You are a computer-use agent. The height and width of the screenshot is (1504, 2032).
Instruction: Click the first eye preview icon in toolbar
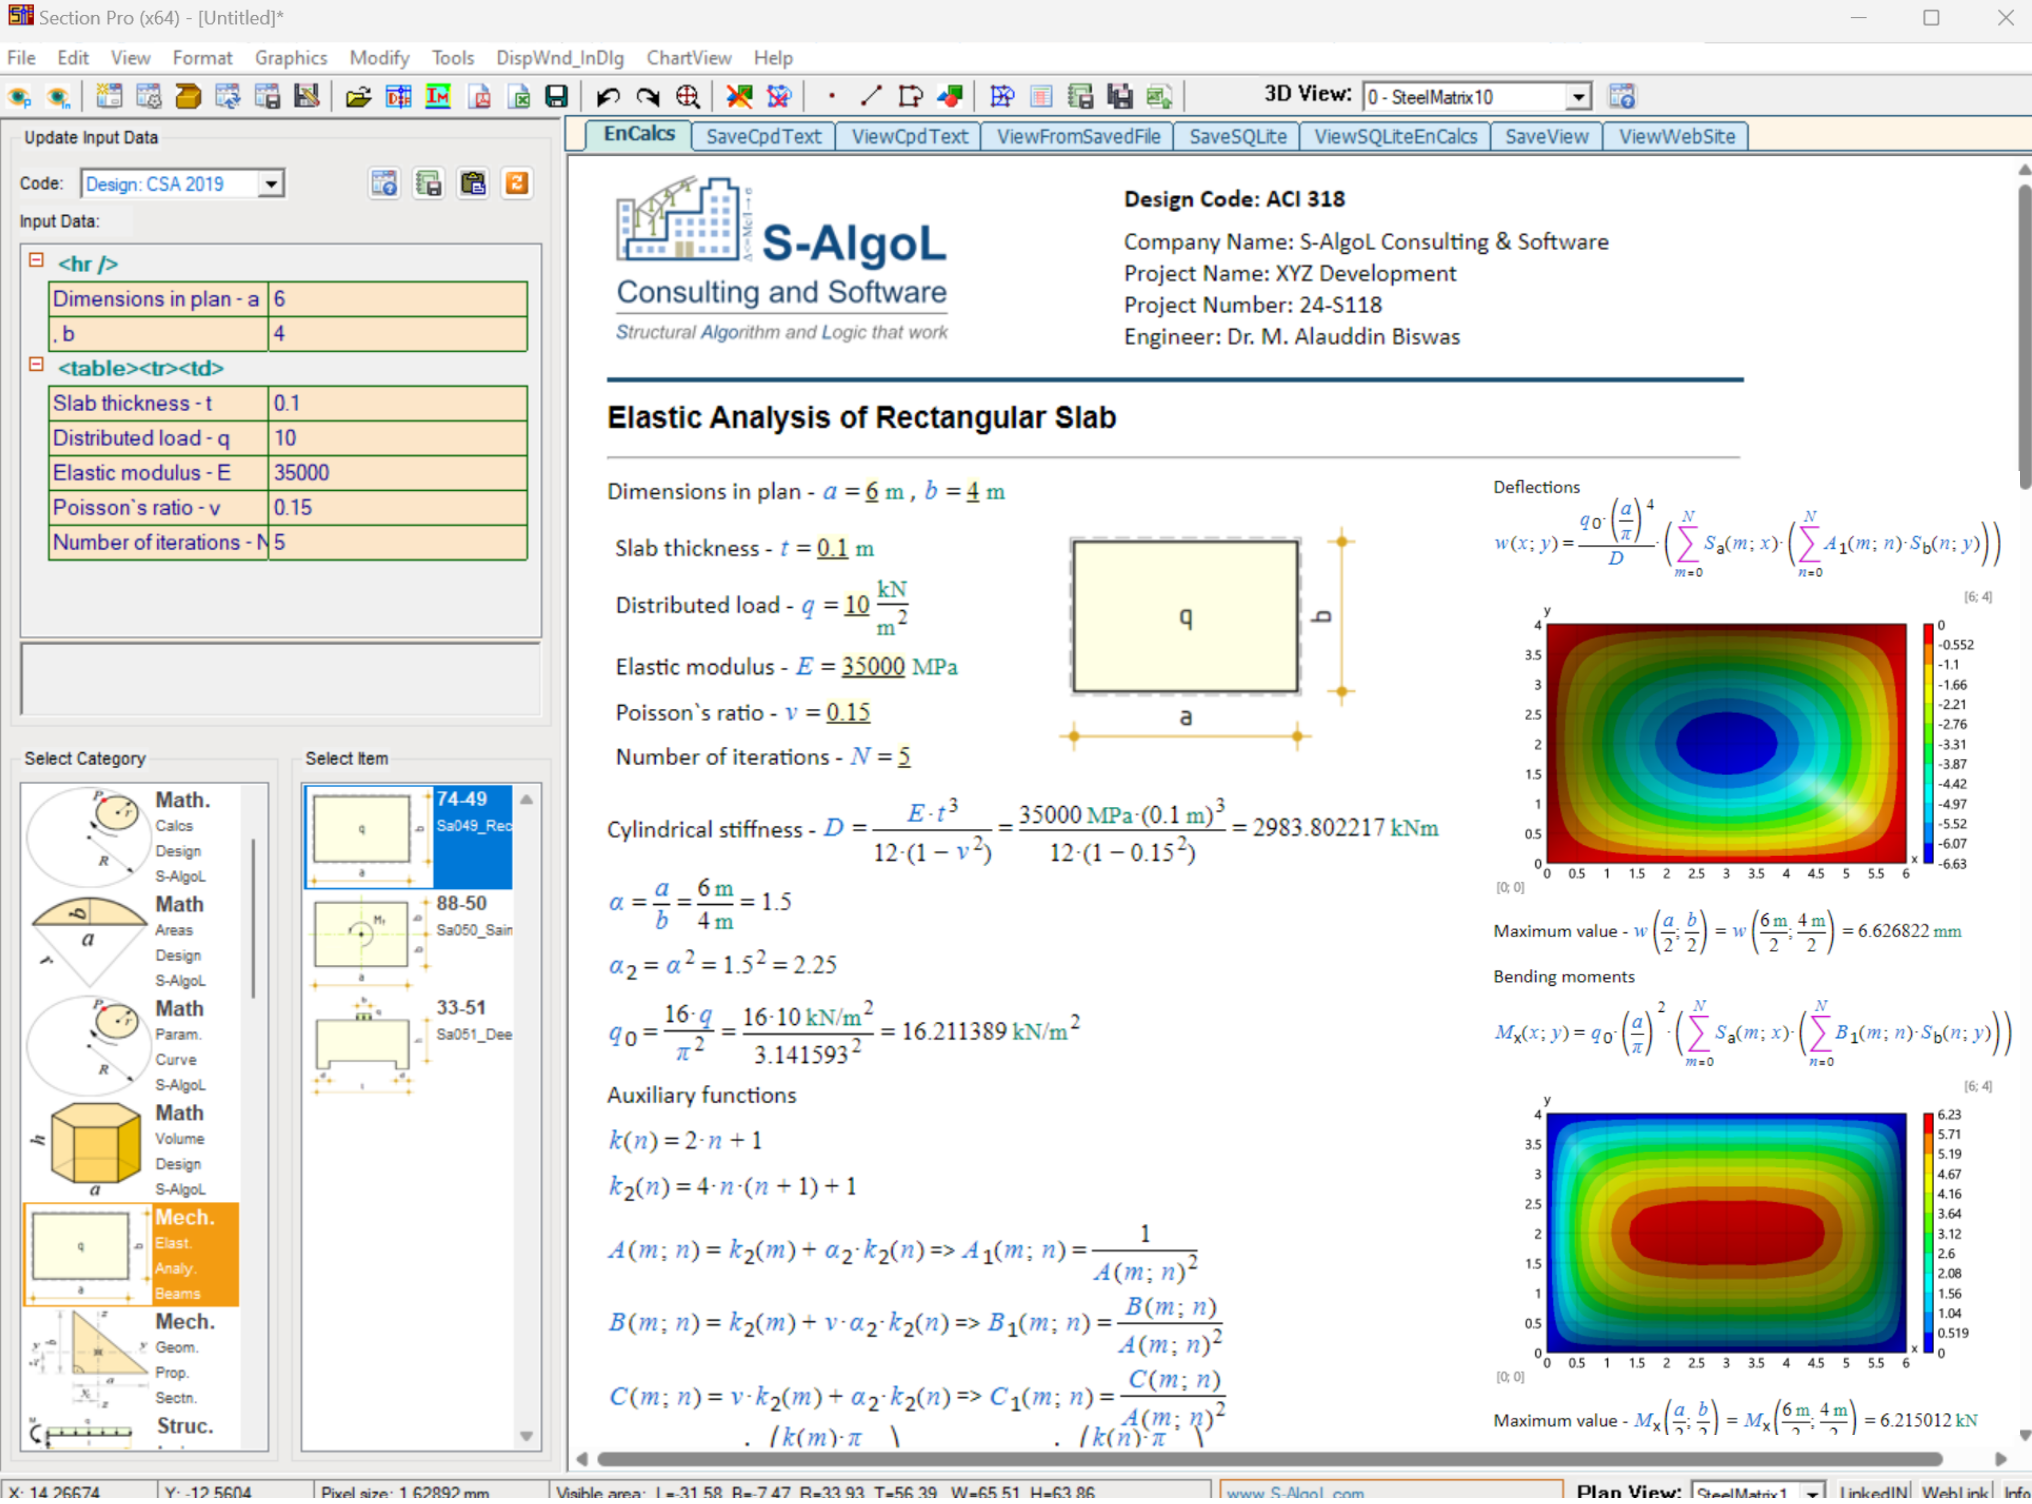(19, 97)
